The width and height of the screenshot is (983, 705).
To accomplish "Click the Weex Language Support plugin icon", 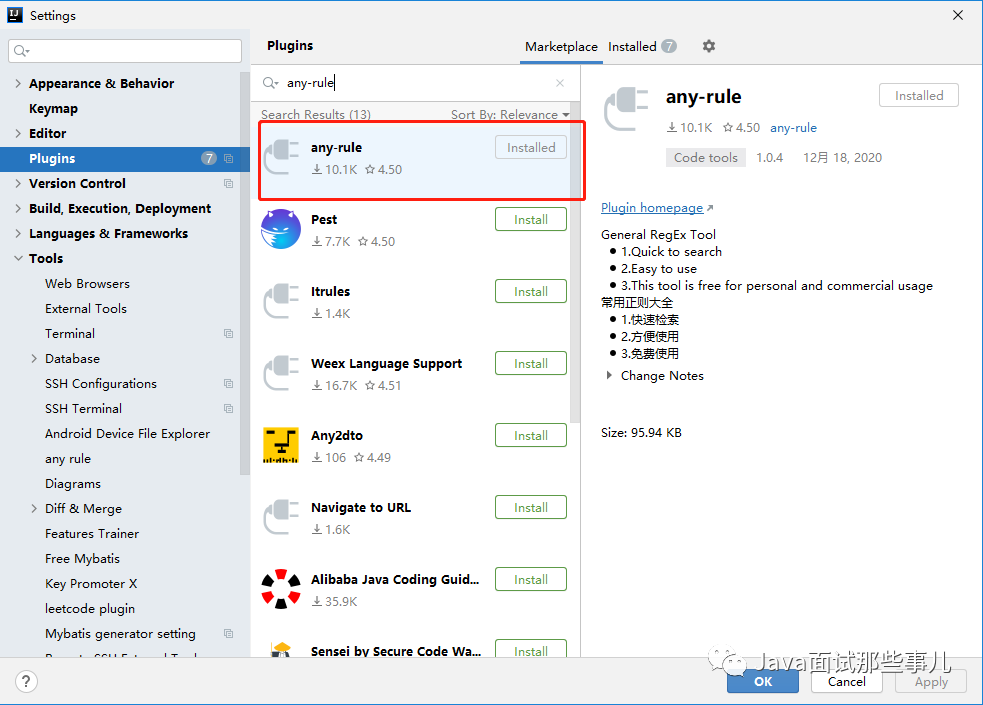I will click(281, 373).
